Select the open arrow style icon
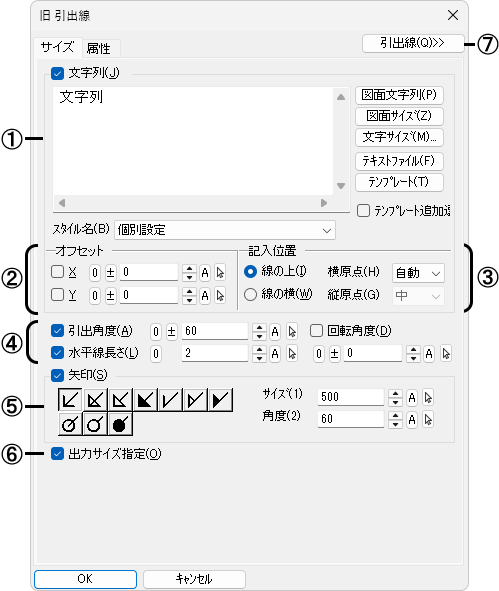Image resolution: width=499 pixels, height=591 pixels. (x=70, y=400)
